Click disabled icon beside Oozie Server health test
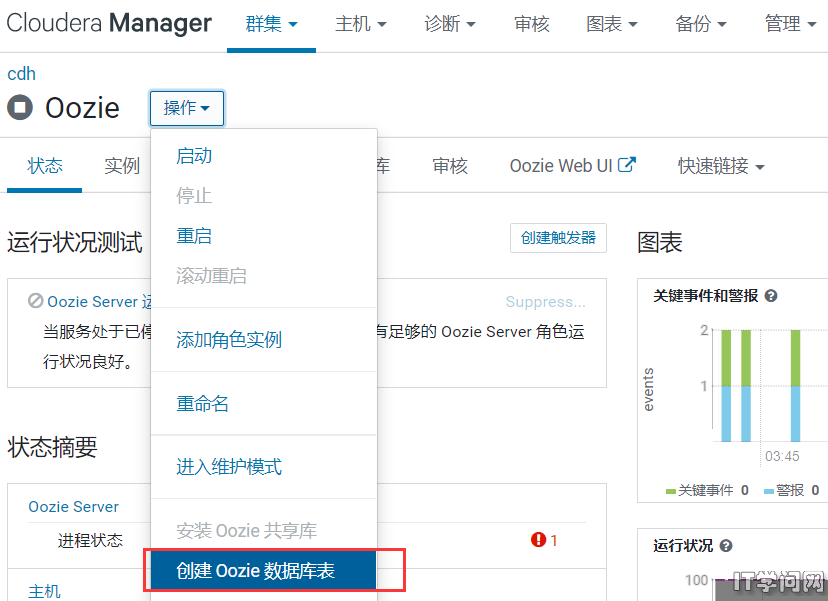The width and height of the screenshot is (828, 601). tap(35, 301)
